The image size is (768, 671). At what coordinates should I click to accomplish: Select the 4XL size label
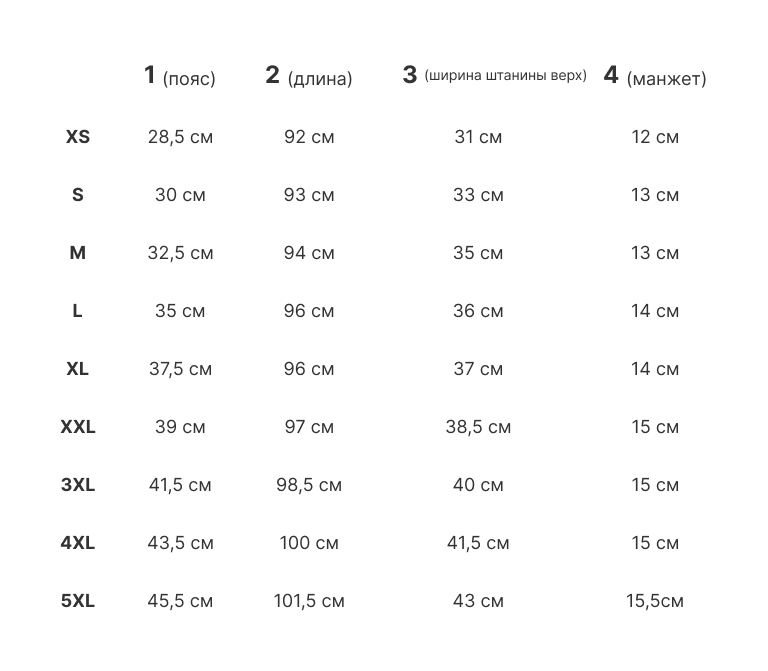(78, 543)
